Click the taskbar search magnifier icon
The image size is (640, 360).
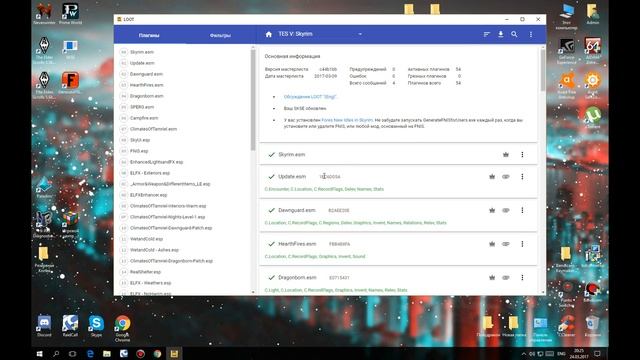point(56,354)
